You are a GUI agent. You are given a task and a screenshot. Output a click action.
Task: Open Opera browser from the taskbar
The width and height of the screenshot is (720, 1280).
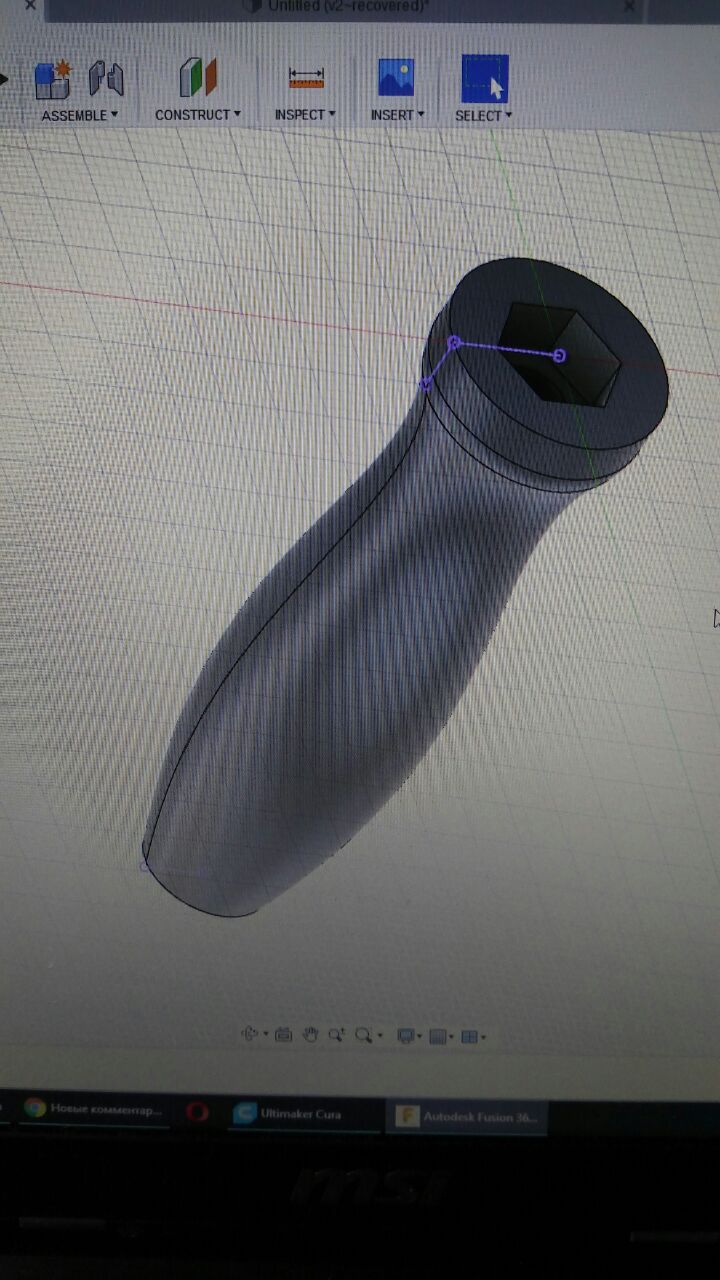point(197,1111)
